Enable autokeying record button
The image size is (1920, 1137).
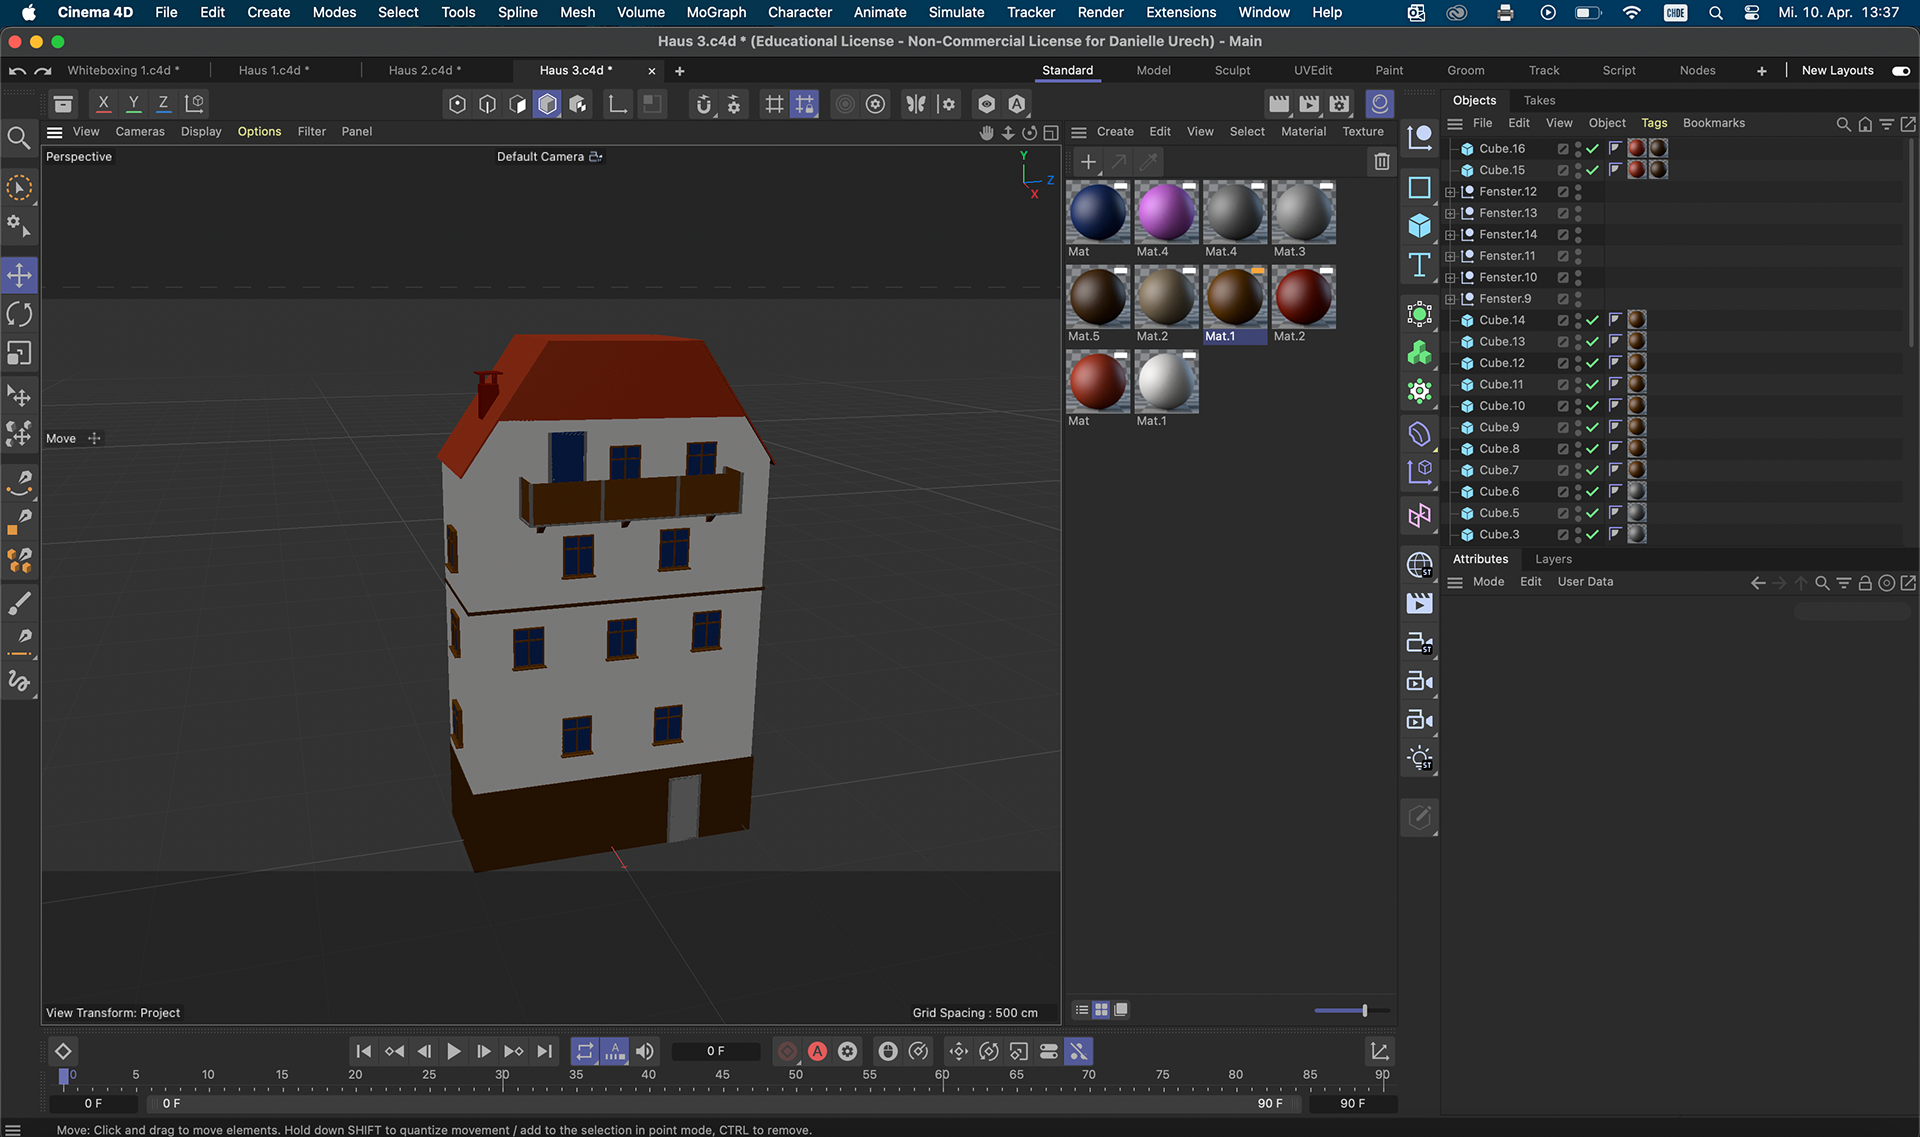[817, 1051]
